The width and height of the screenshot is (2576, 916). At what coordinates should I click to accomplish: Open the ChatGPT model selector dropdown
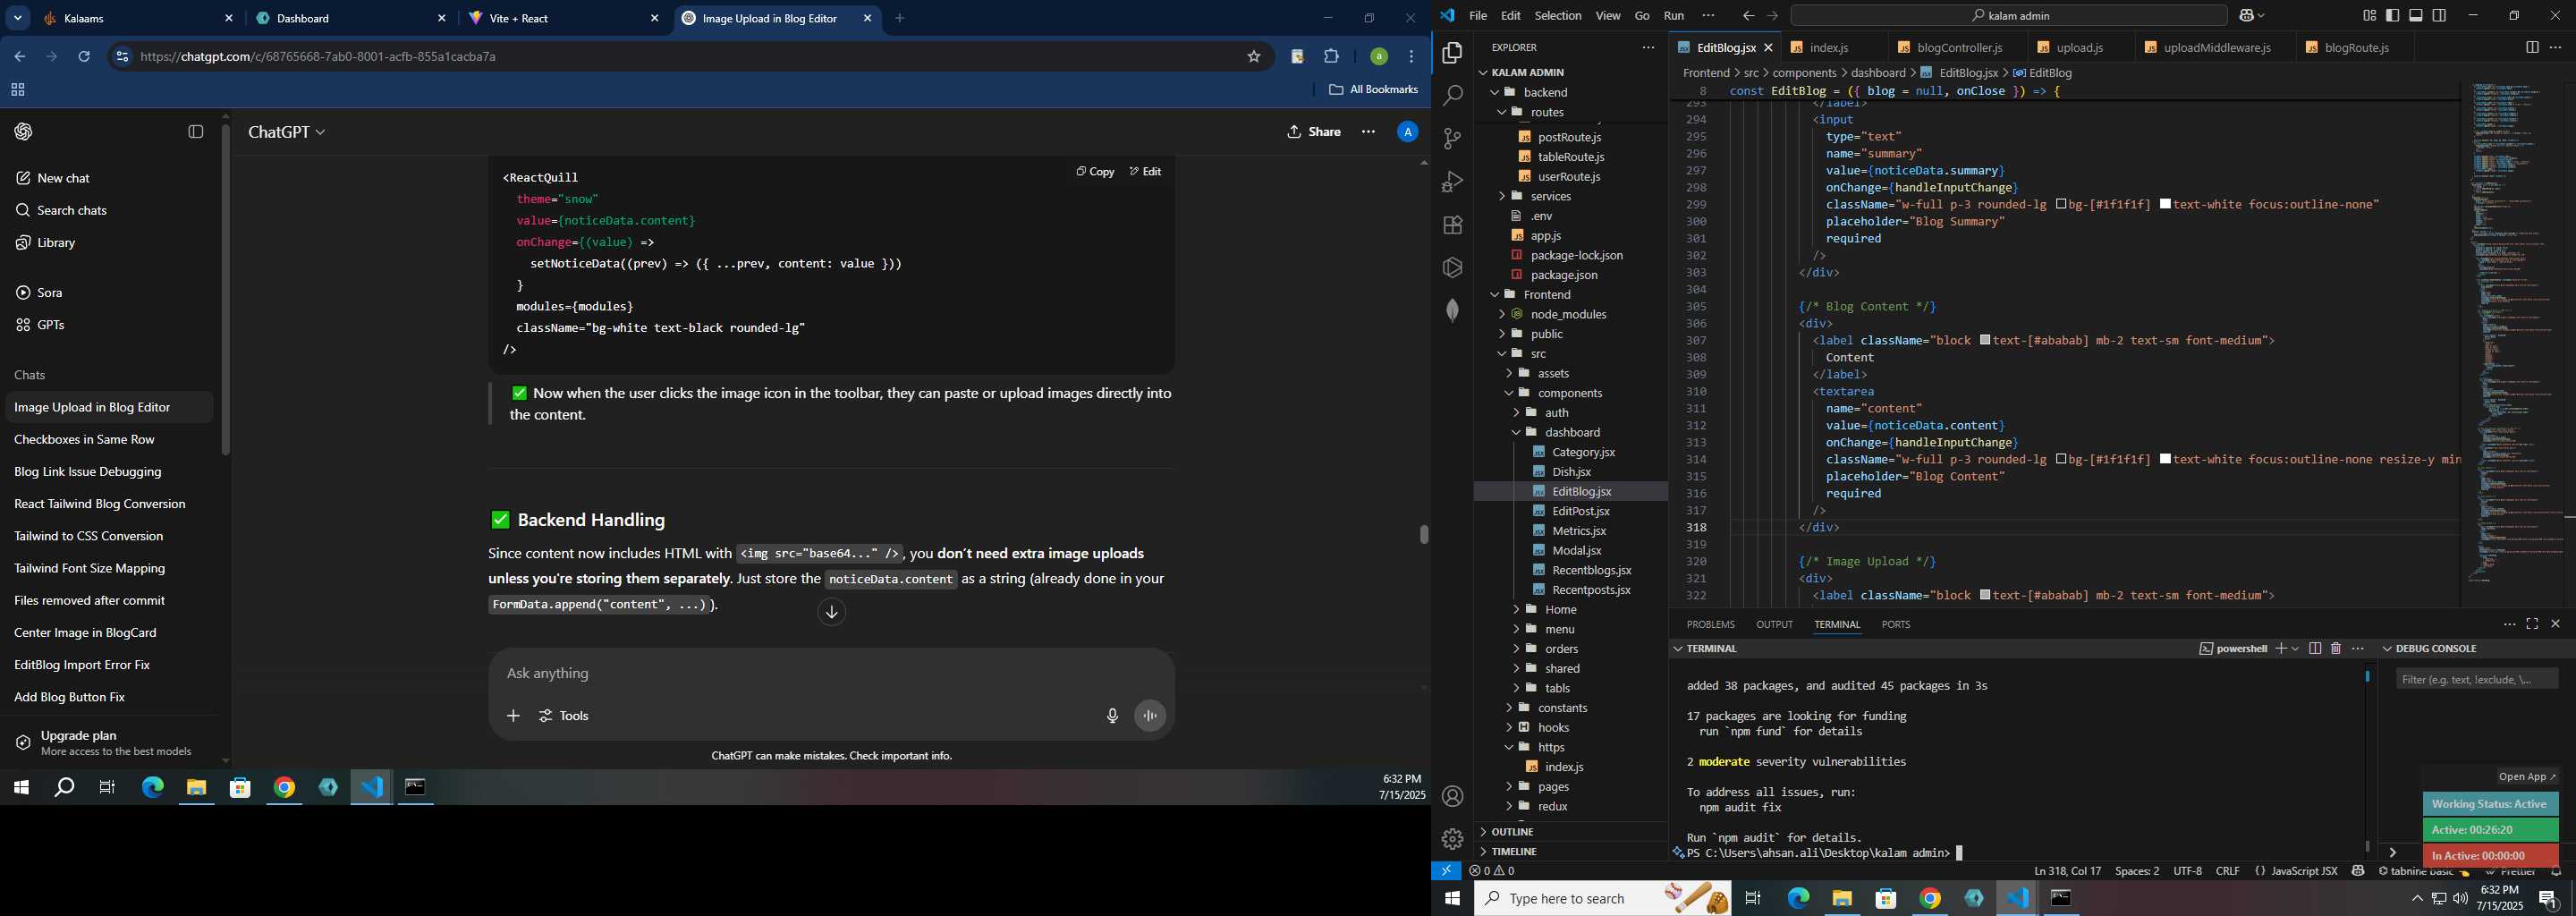tap(287, 132)
